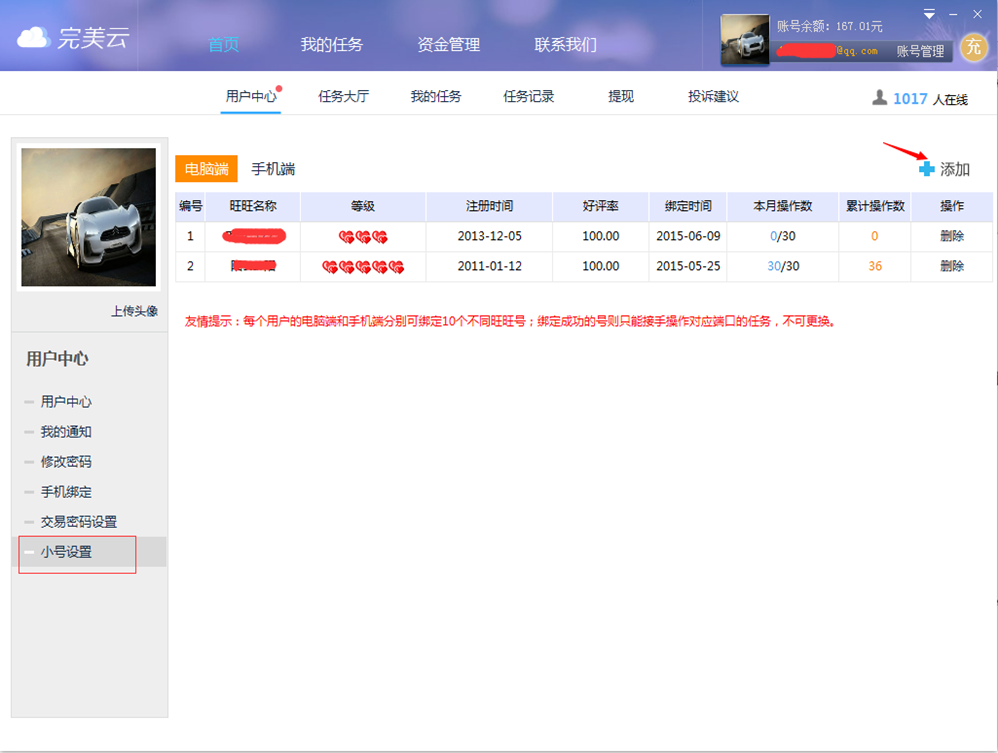998x753 pixels.
Task: Click the small header avatar thumbnail
Action: pyautogui.click(x=745, y=39)
